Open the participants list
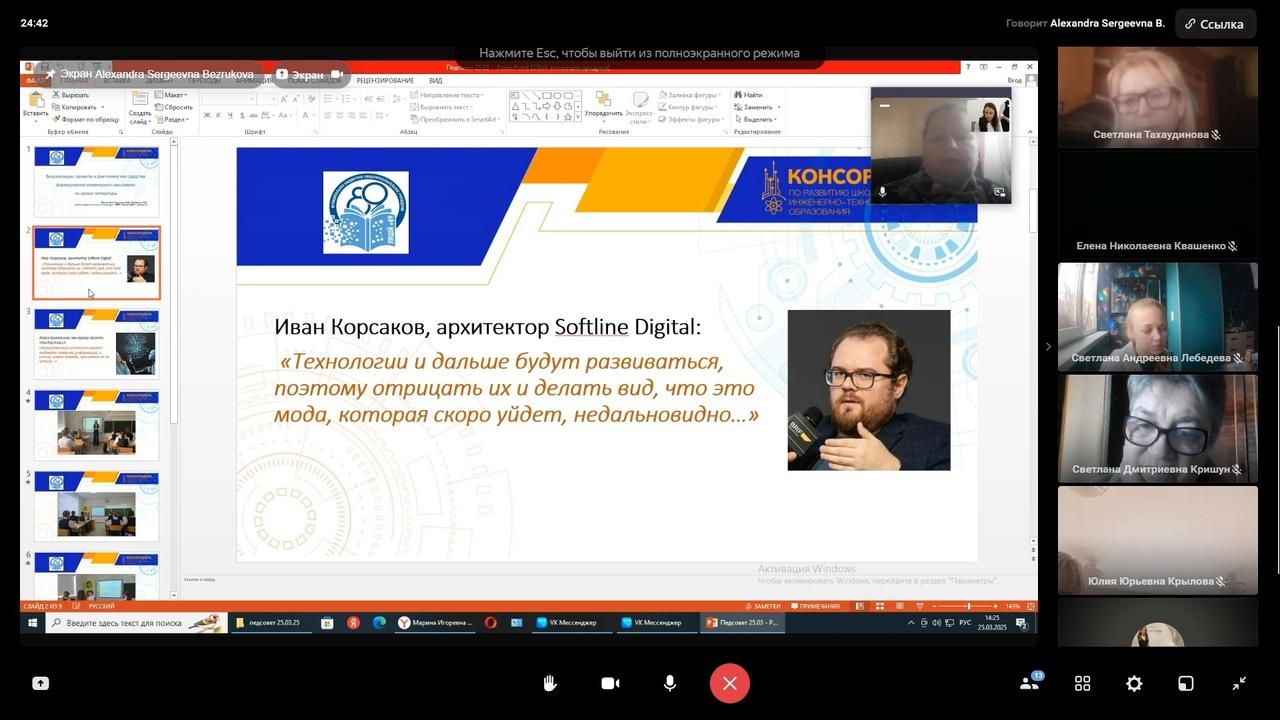The image size is (1280, 720). (1030, 682)
